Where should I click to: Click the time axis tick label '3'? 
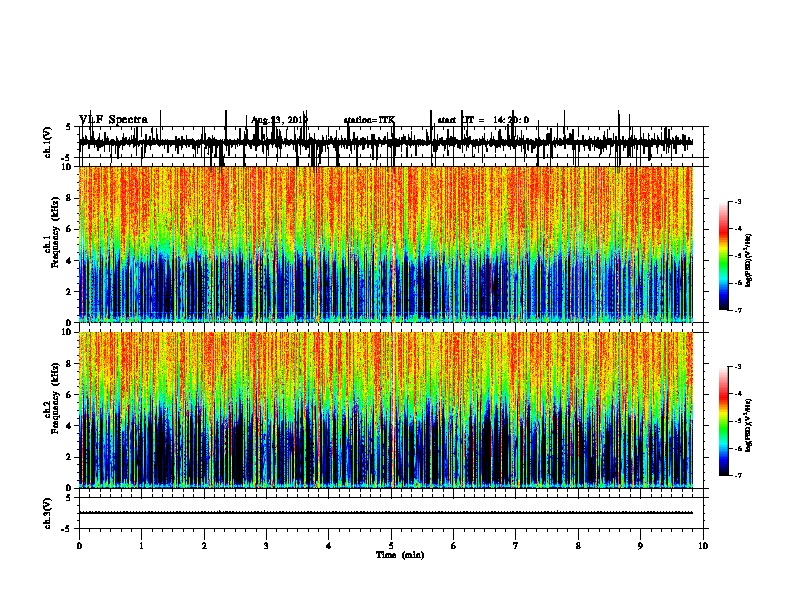point(266,546)
